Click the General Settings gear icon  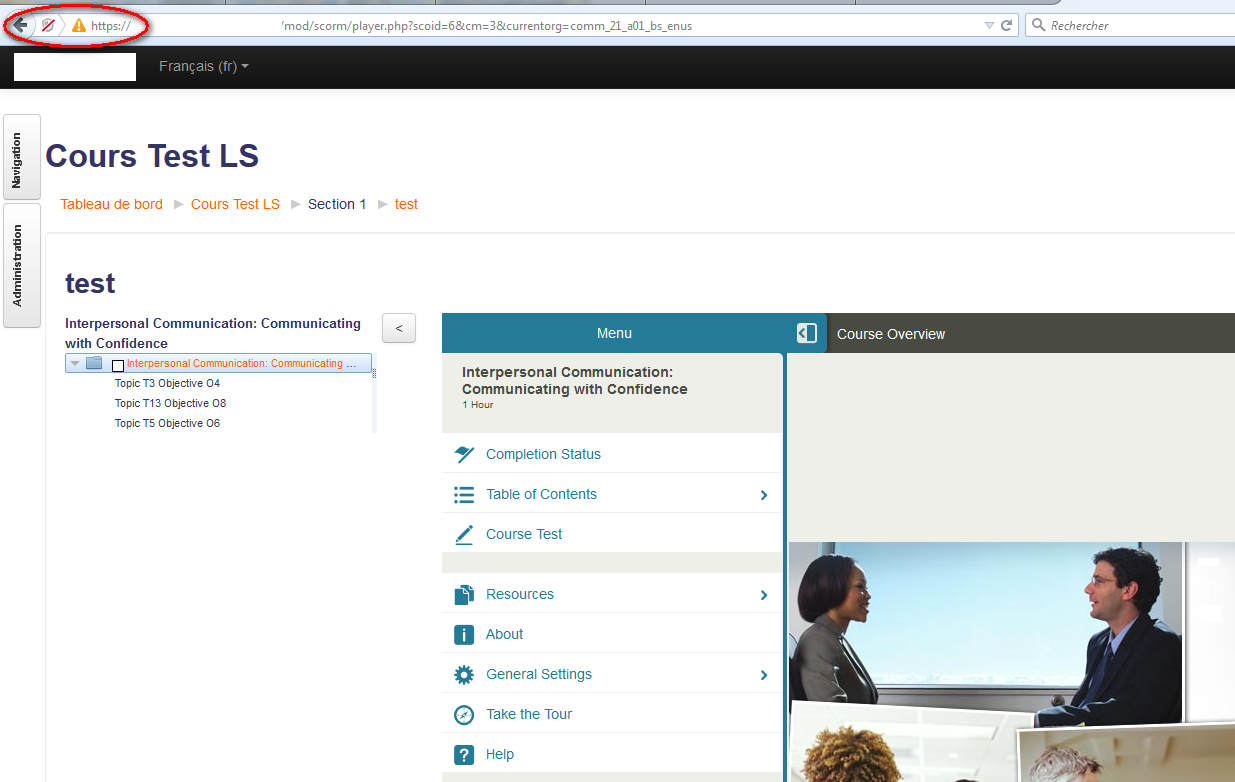(x=464, y=675)
